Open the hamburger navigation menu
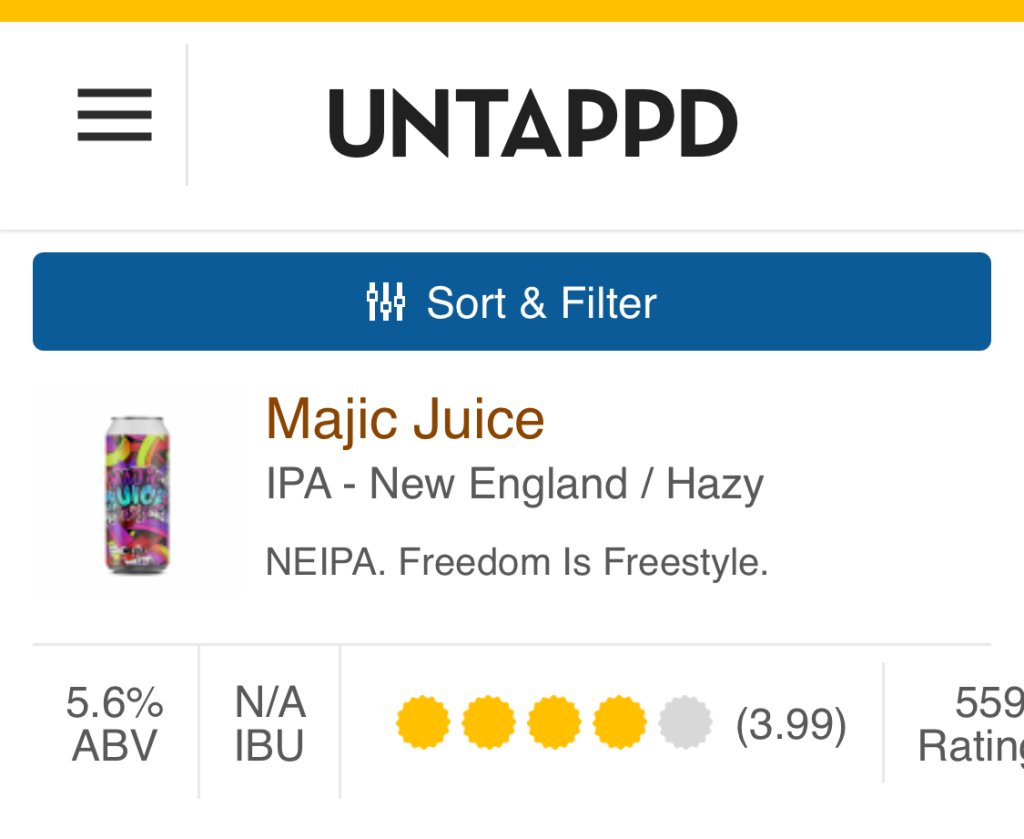Viewport: 1024px width, 839px height. pos(114,115)
